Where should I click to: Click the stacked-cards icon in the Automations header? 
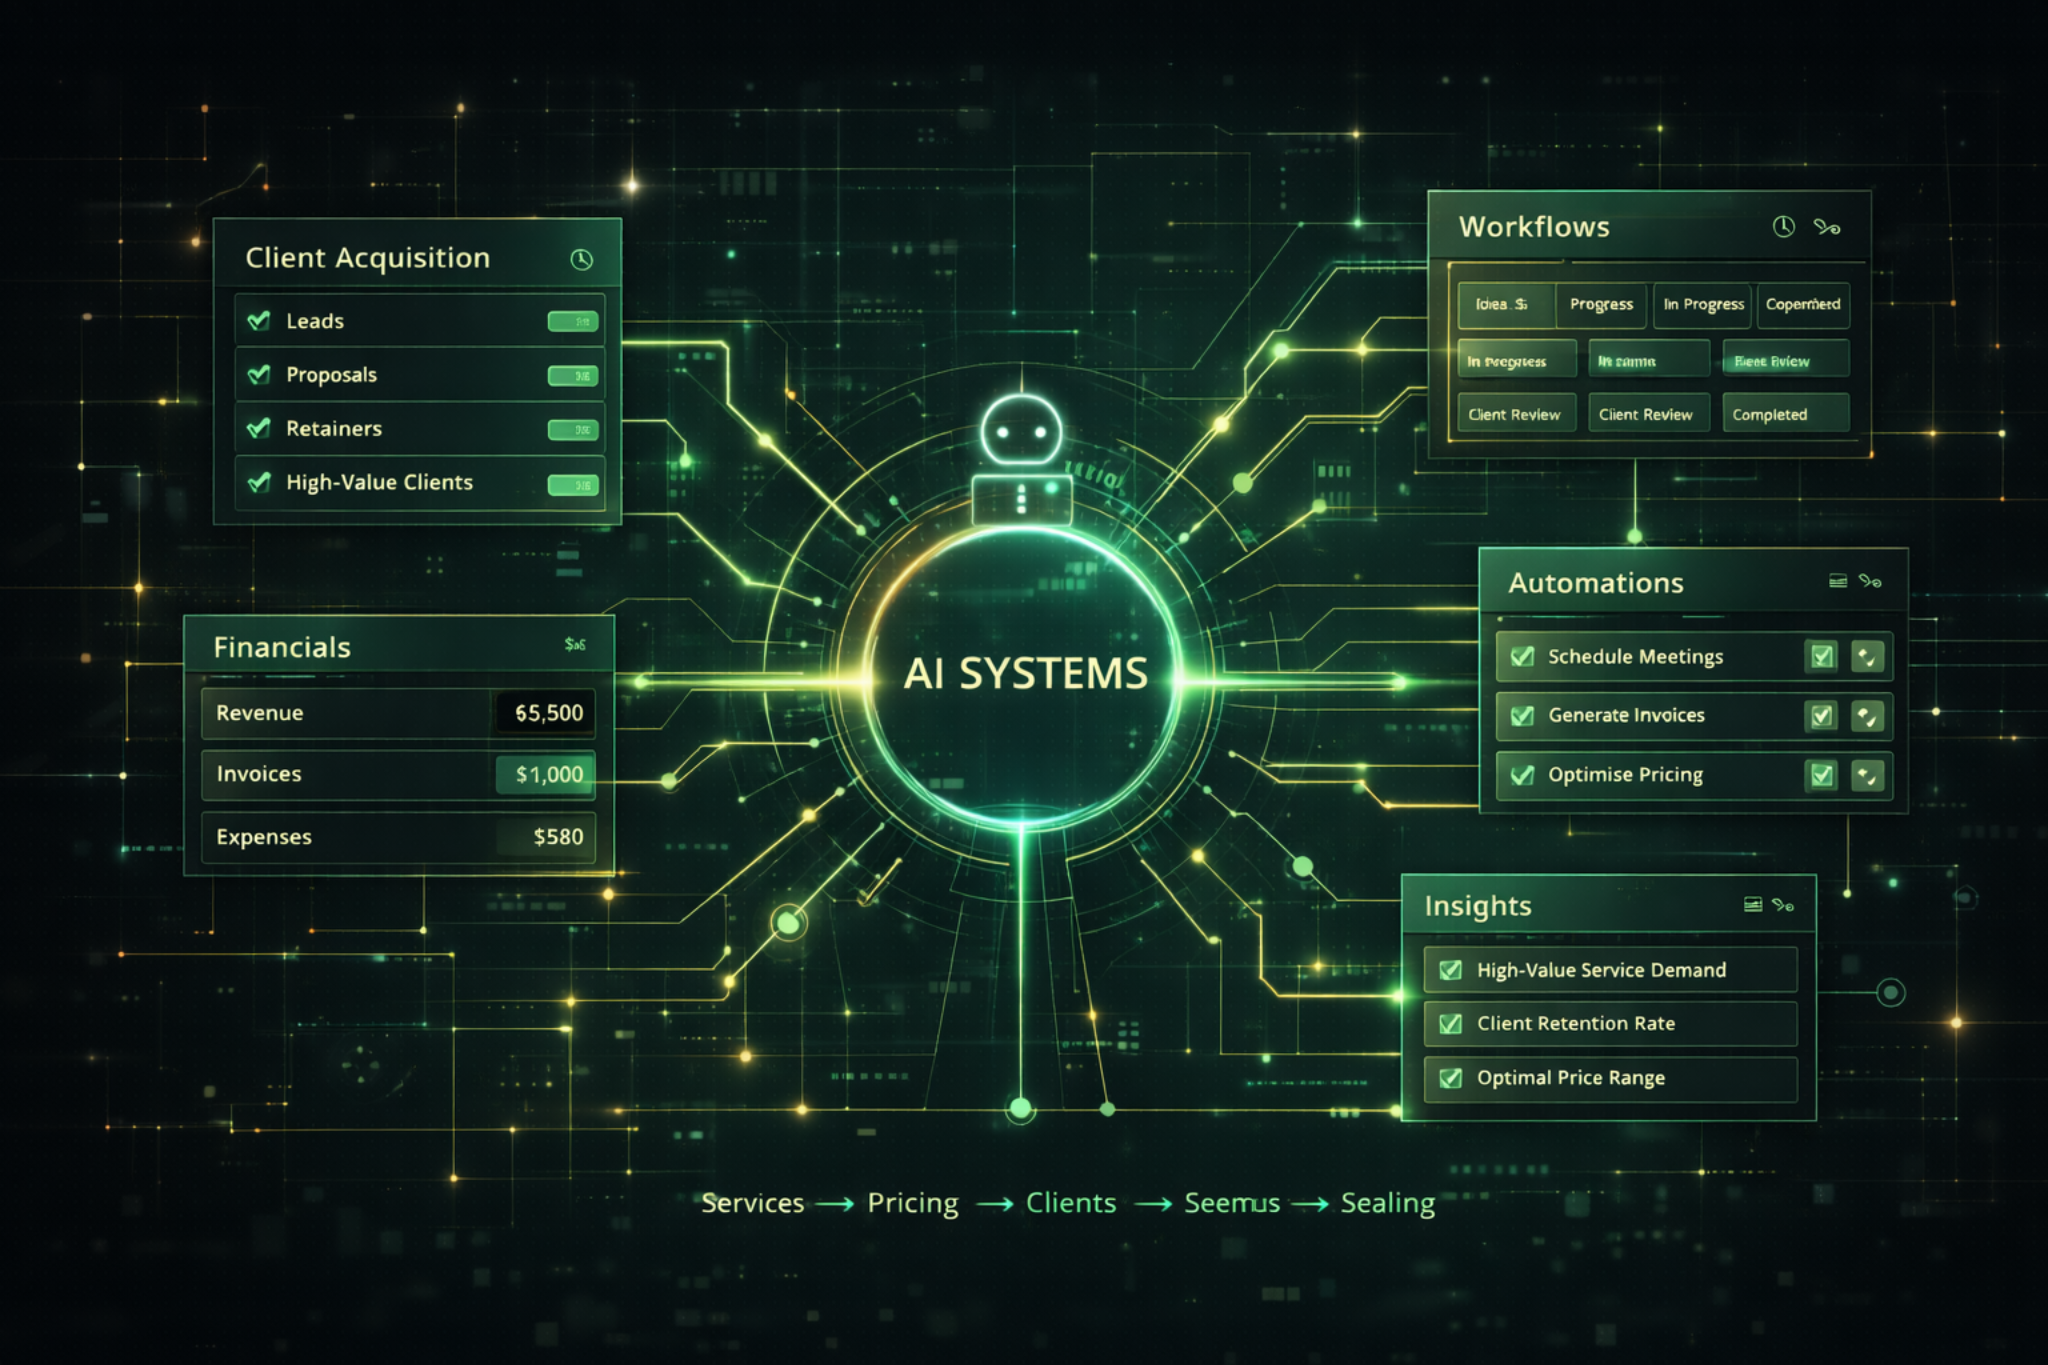1837,583
